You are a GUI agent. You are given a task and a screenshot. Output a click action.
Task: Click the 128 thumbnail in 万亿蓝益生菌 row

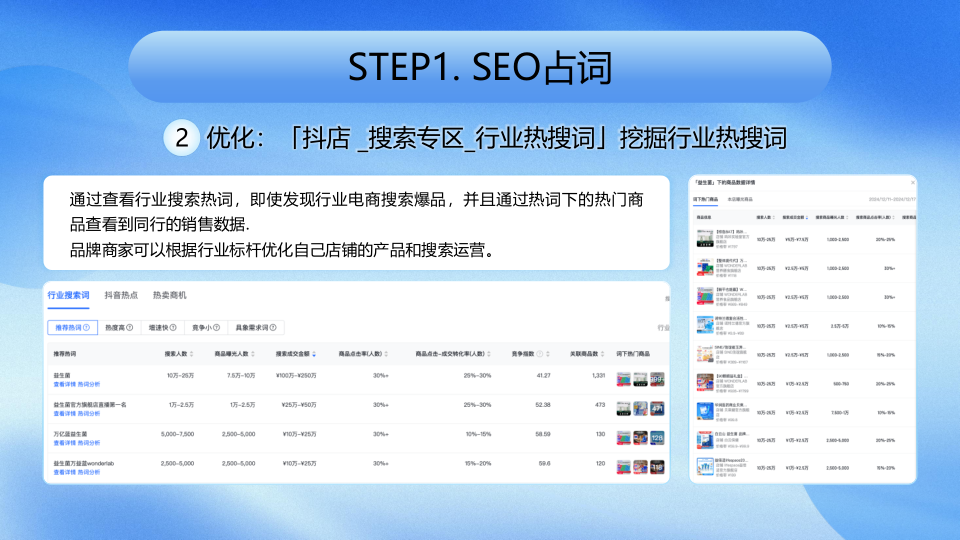tap(657, 438)
